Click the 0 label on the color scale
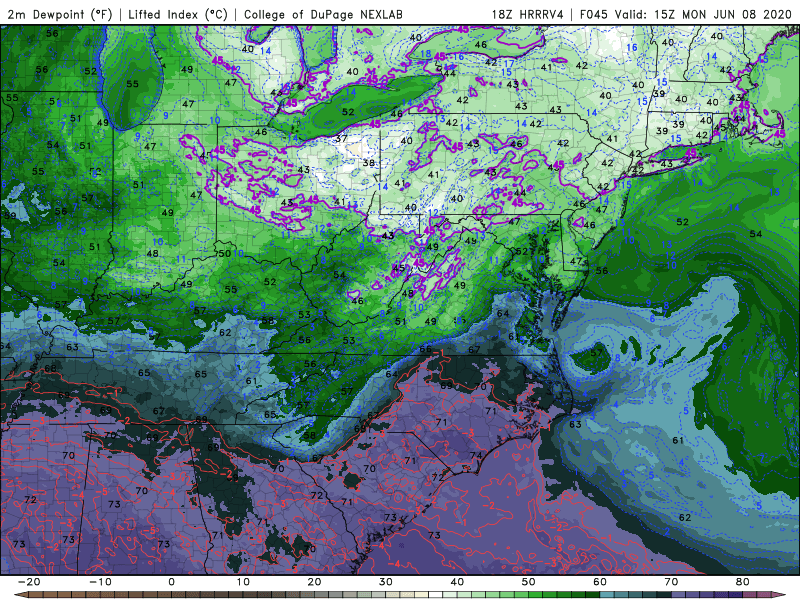This screenshot has height=600, width=800. pyautogui.click(x=171, y=582)
